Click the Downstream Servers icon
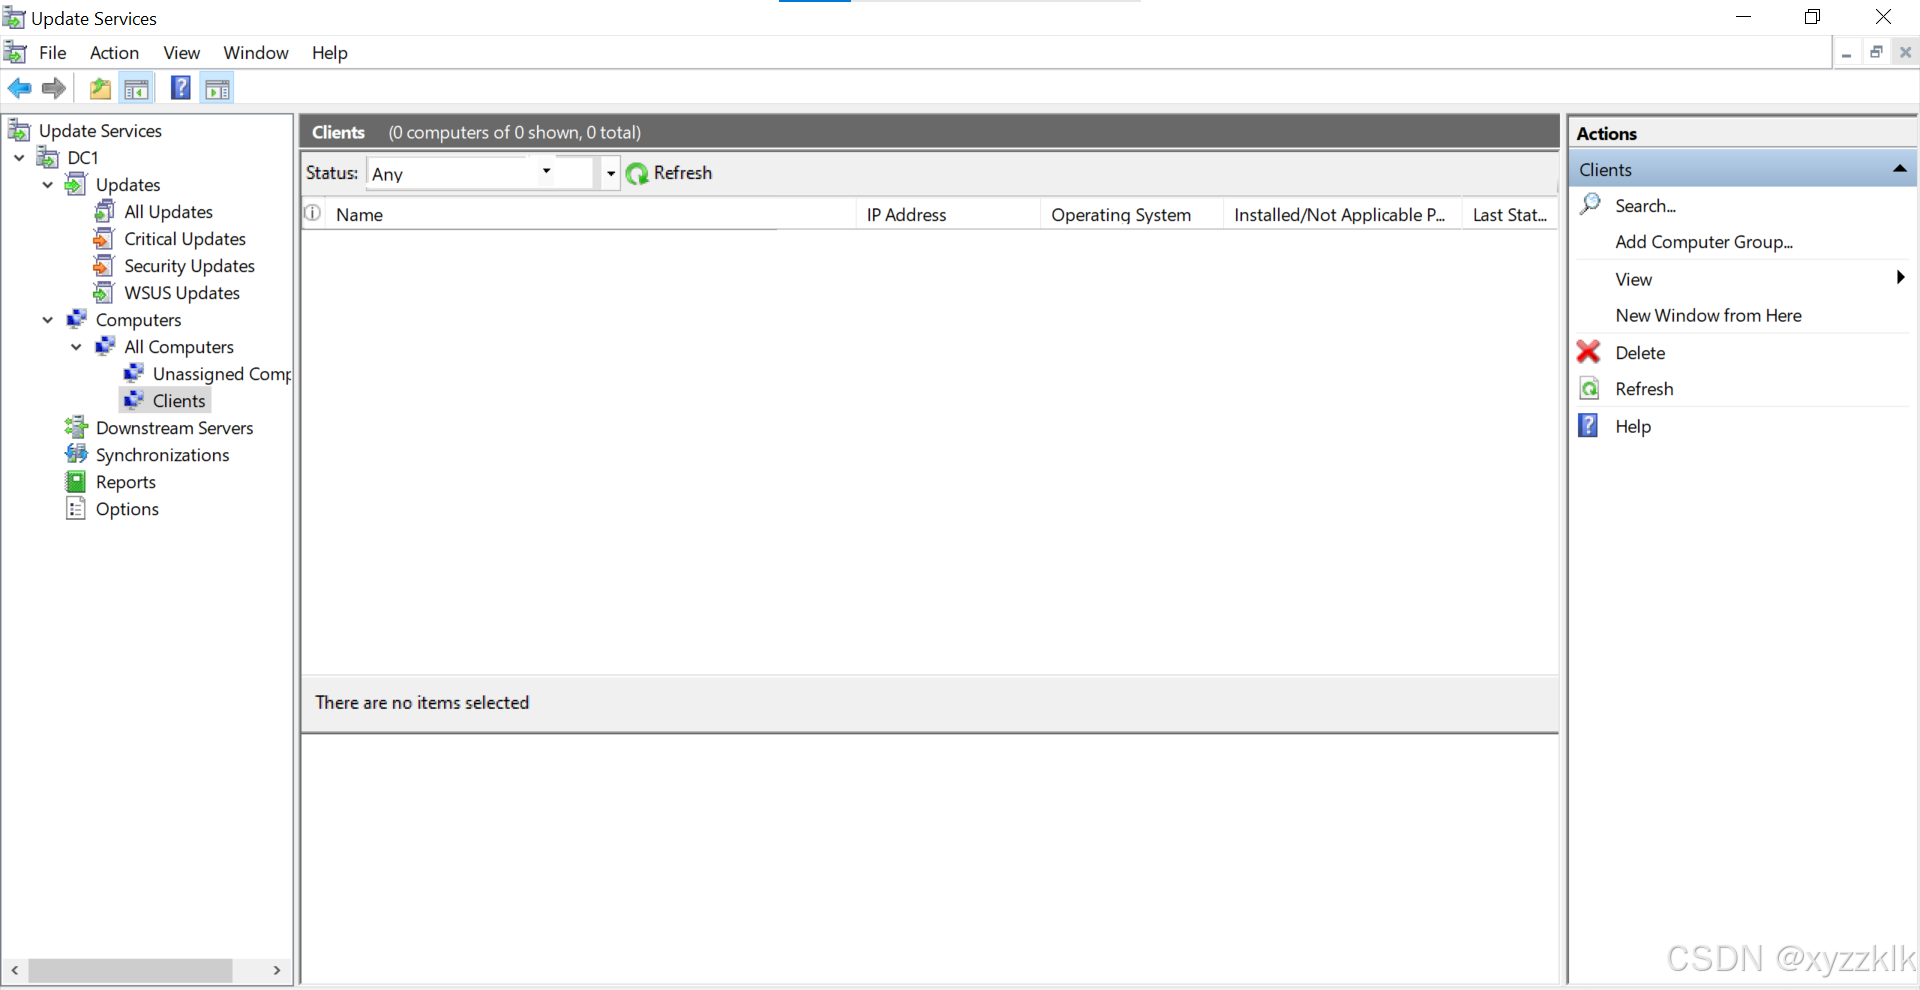The width and height of the screenshot is (1920, 990). (x=76, y=427)
